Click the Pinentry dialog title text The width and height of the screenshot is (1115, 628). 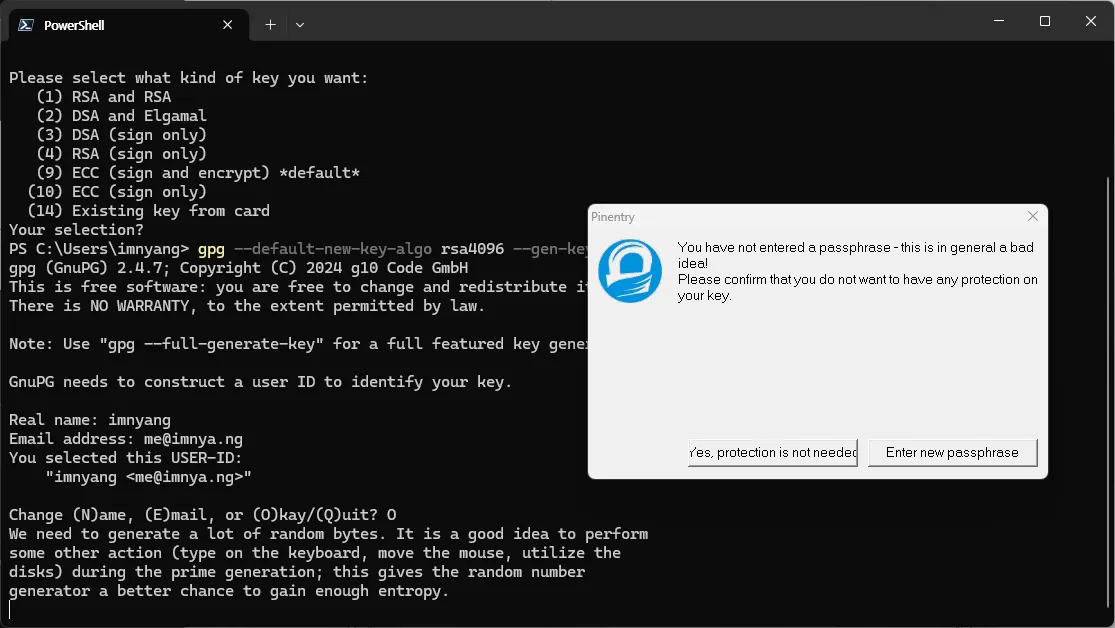pos(612,217)
